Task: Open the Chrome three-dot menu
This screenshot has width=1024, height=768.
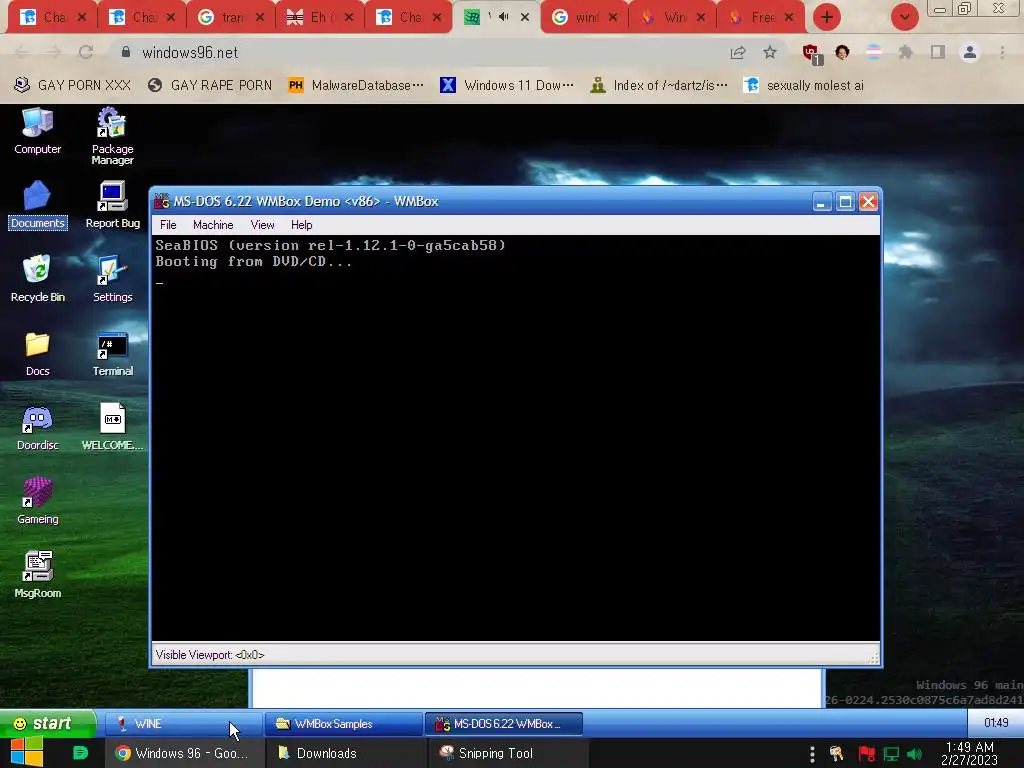Action: point(1002,52)
